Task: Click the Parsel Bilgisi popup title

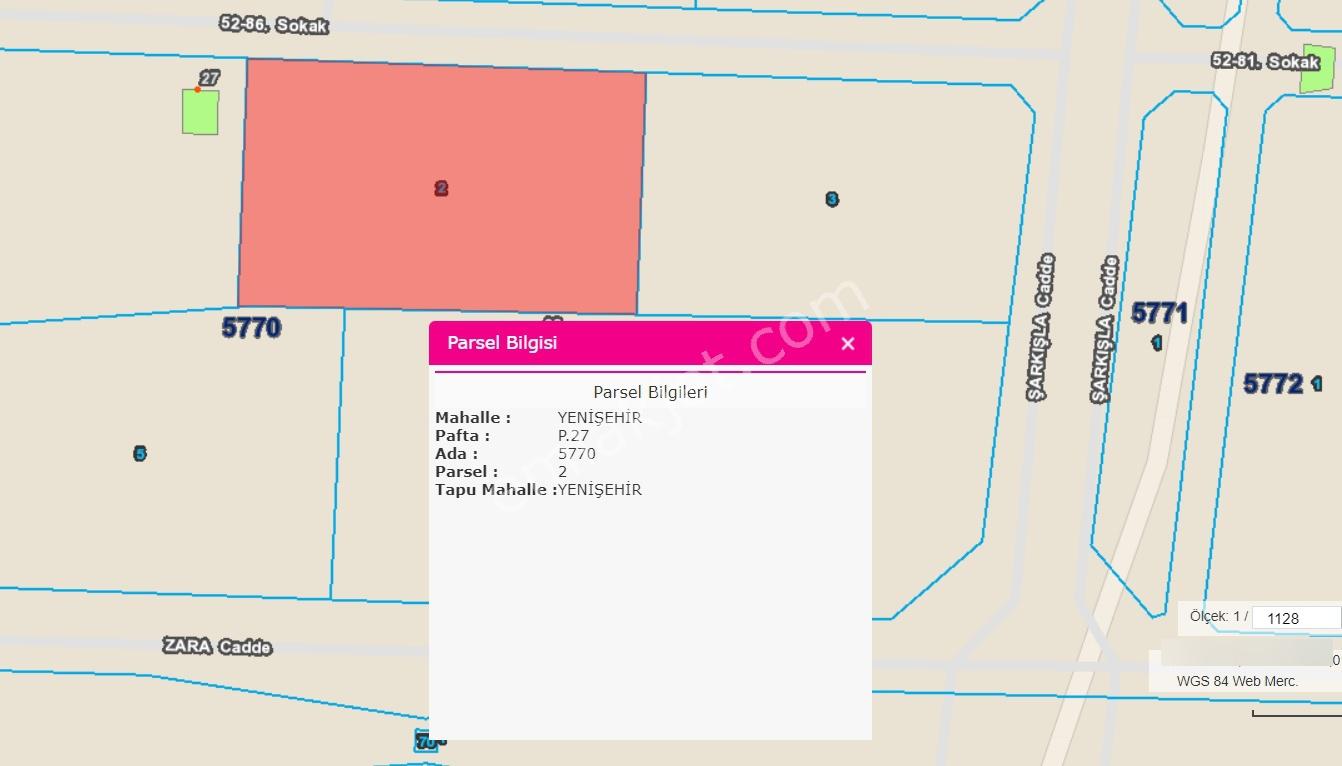Action: [x=502, y=343]
